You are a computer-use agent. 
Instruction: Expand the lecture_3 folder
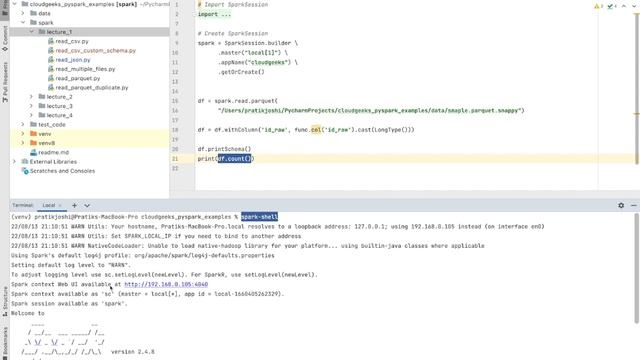[31, 106]
